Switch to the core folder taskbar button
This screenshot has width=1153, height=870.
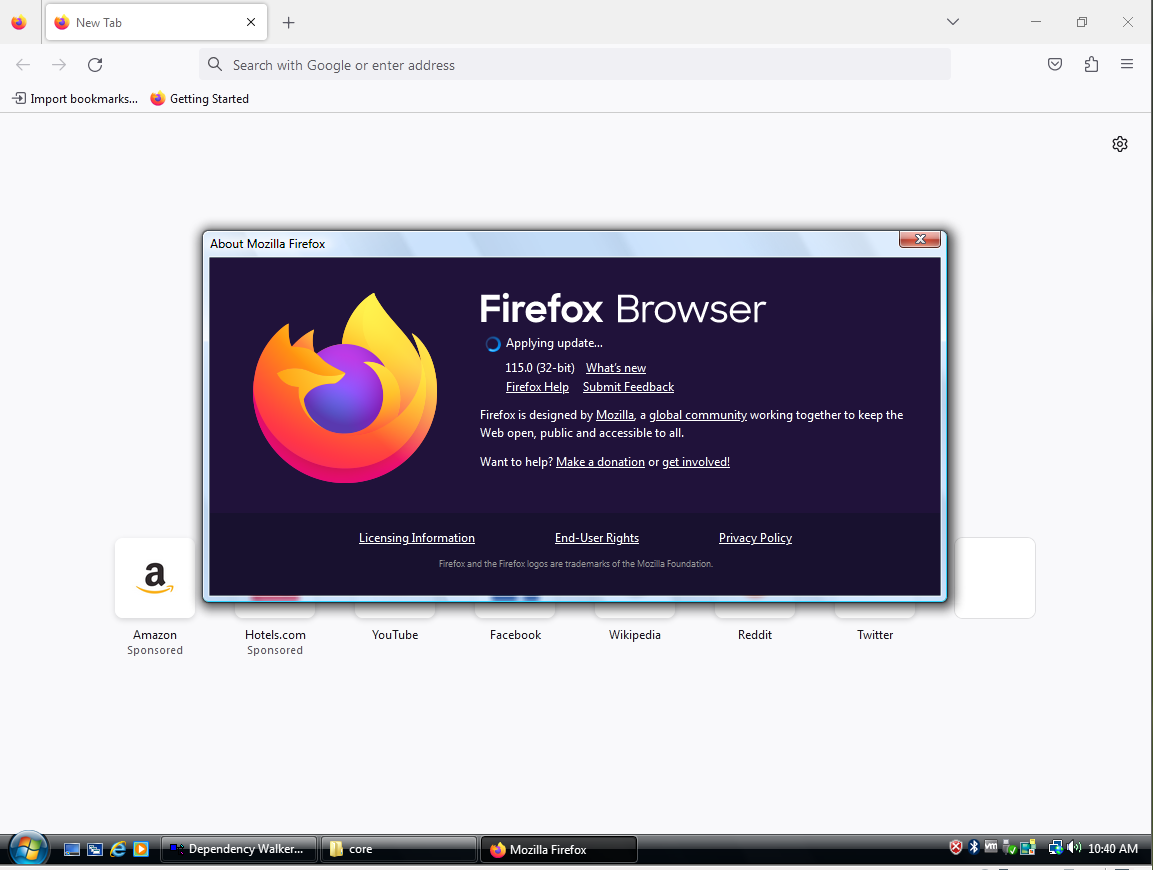coord(399,849)
